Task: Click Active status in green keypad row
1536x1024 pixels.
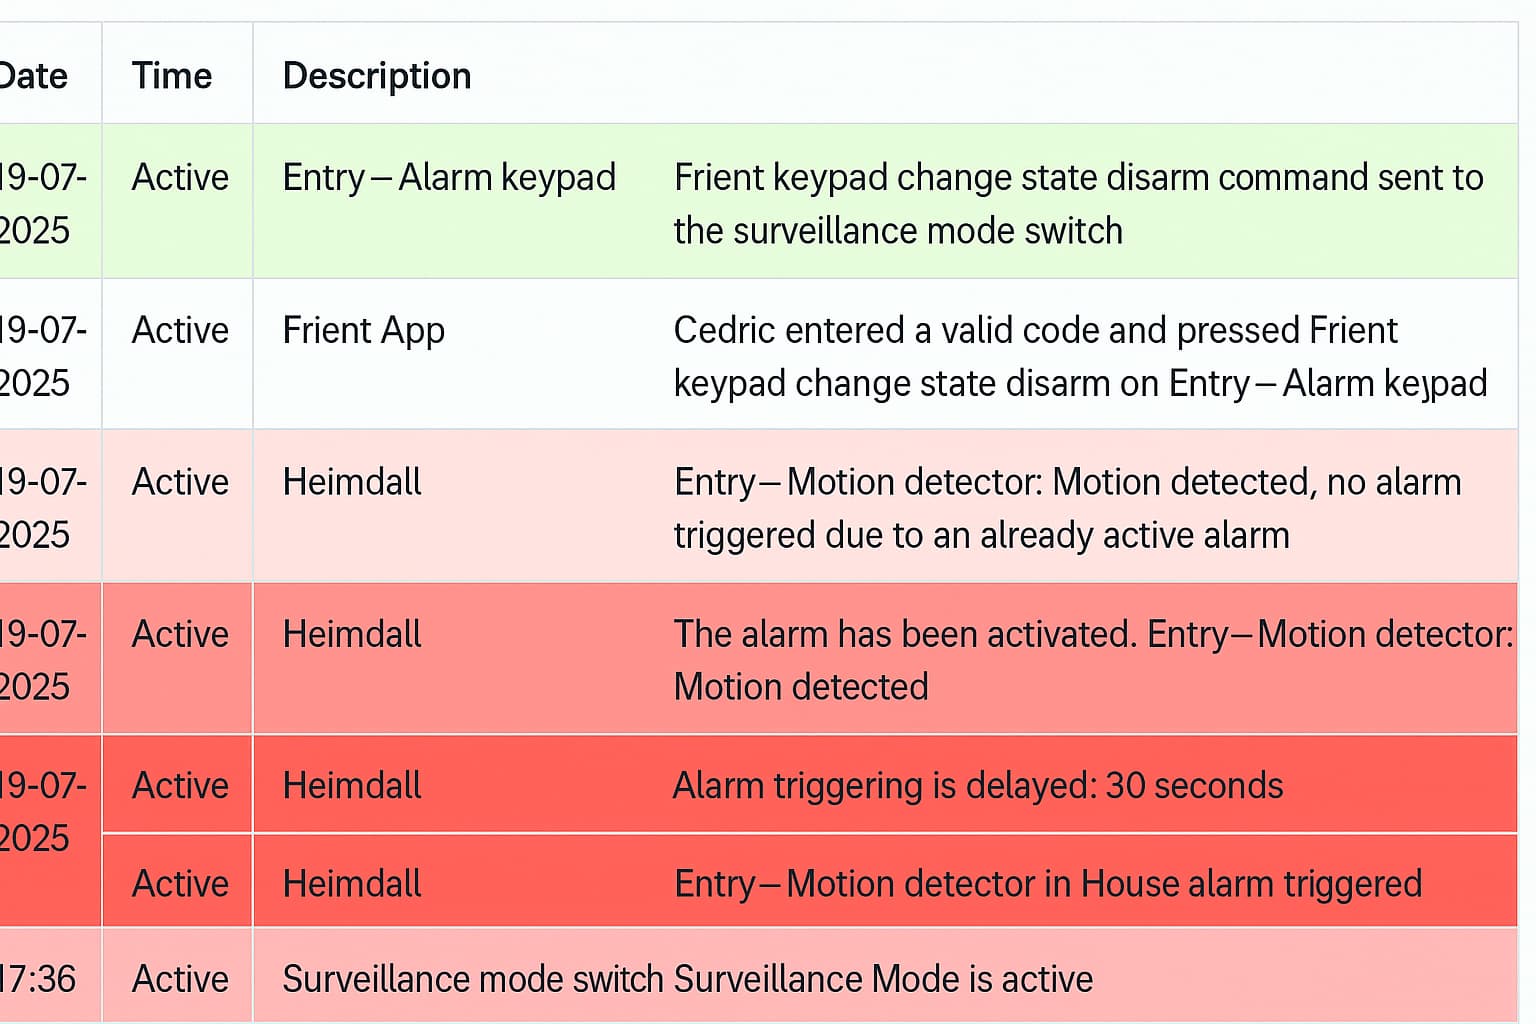Action: (180, 178)
